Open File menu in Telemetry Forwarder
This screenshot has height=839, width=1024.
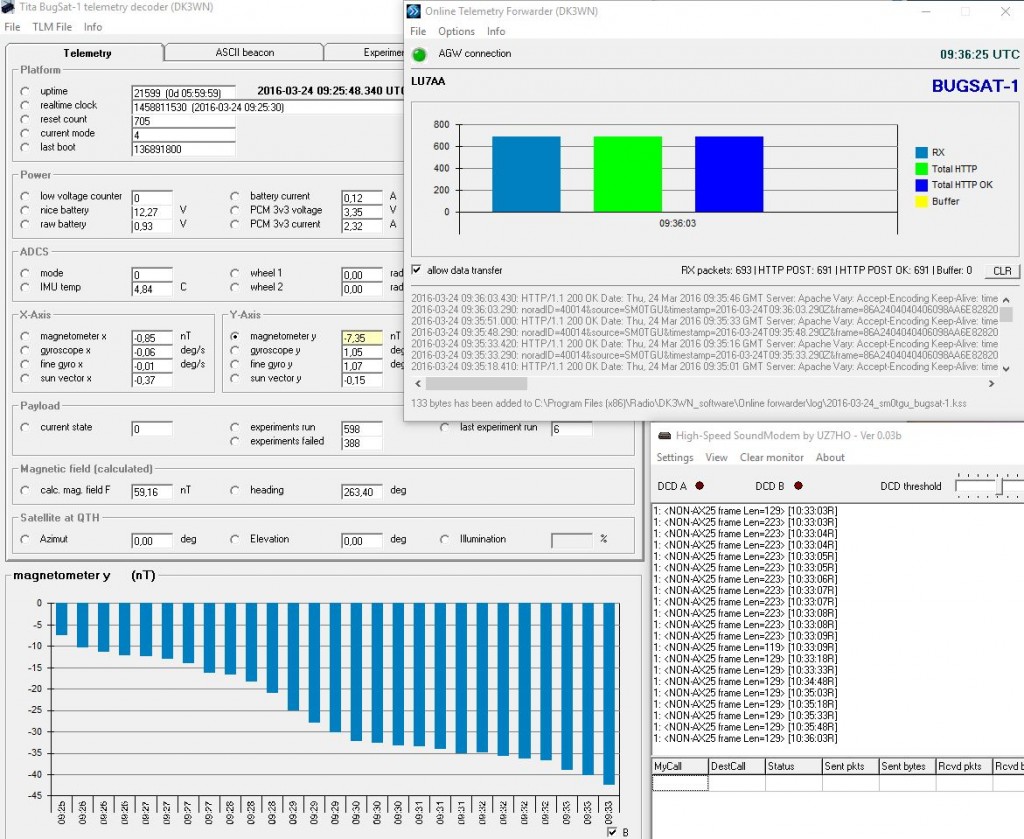418,31
